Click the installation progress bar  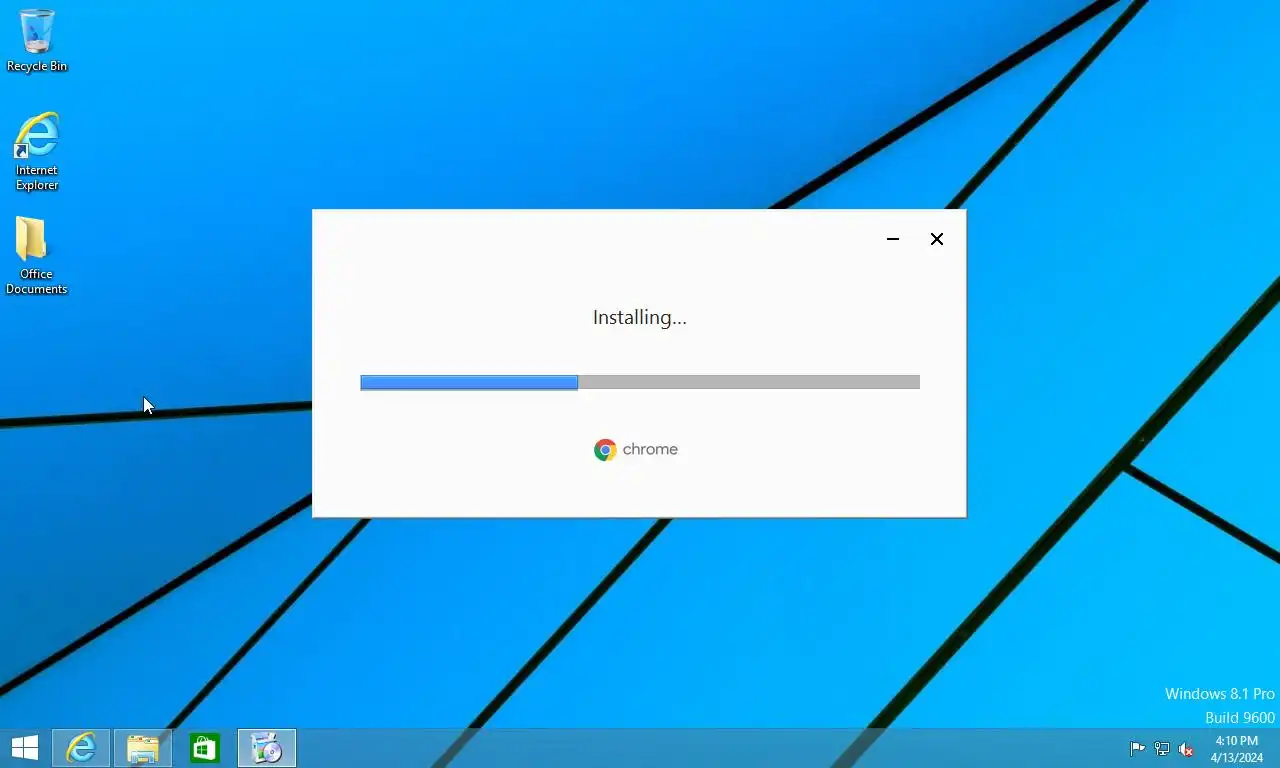click(x=640, y=382)
